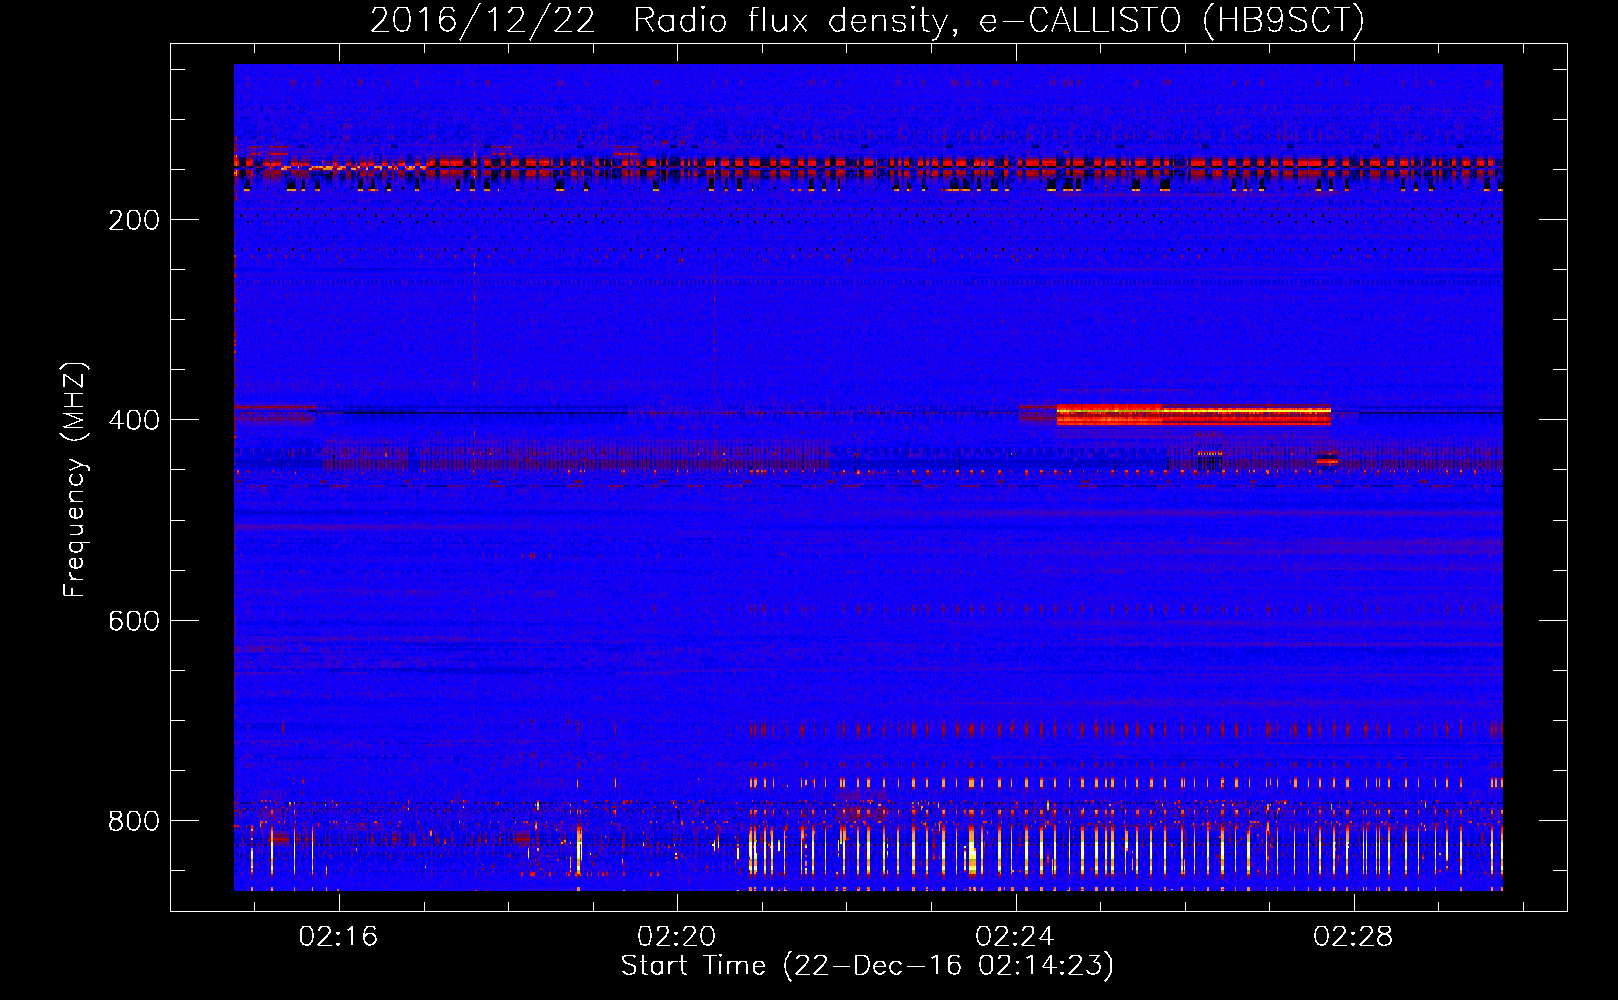Image resolution: width=1618 pixels, height=1000 pixels.
Task: Click the 02:16 time tick label
Action: coord(339,937)
